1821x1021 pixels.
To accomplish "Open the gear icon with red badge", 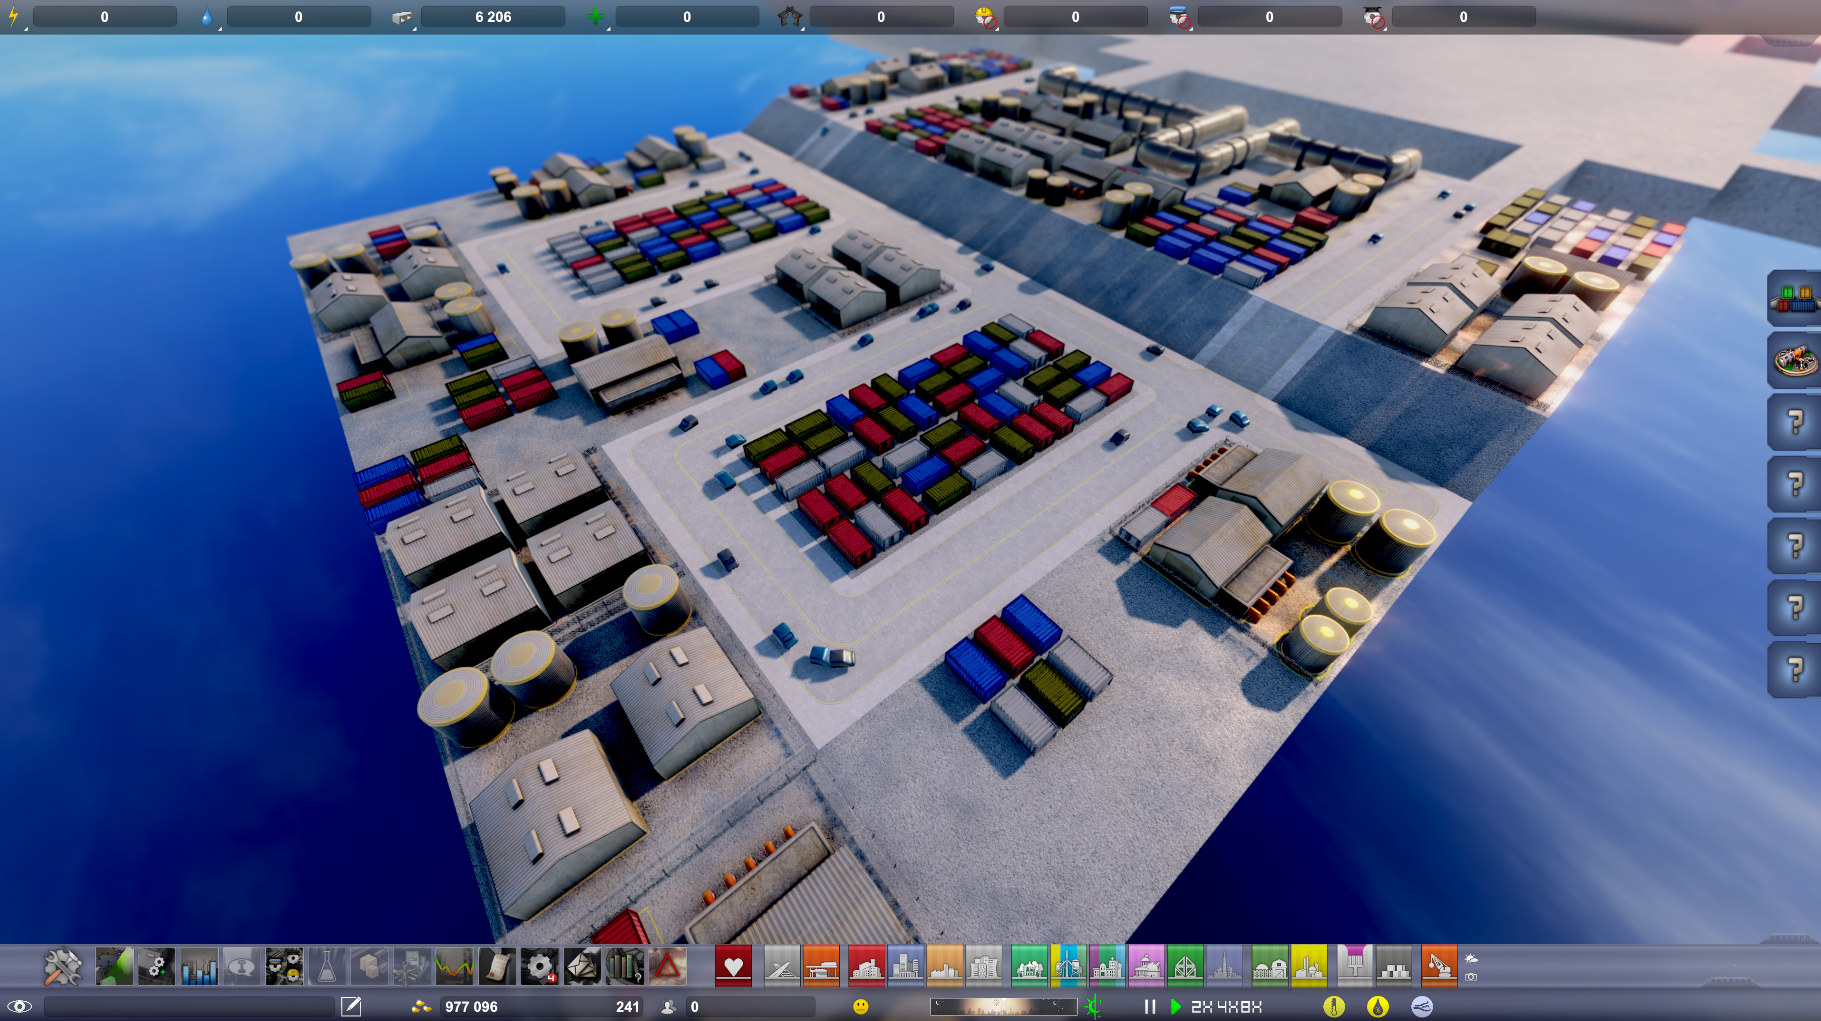I will click(540, 967).
